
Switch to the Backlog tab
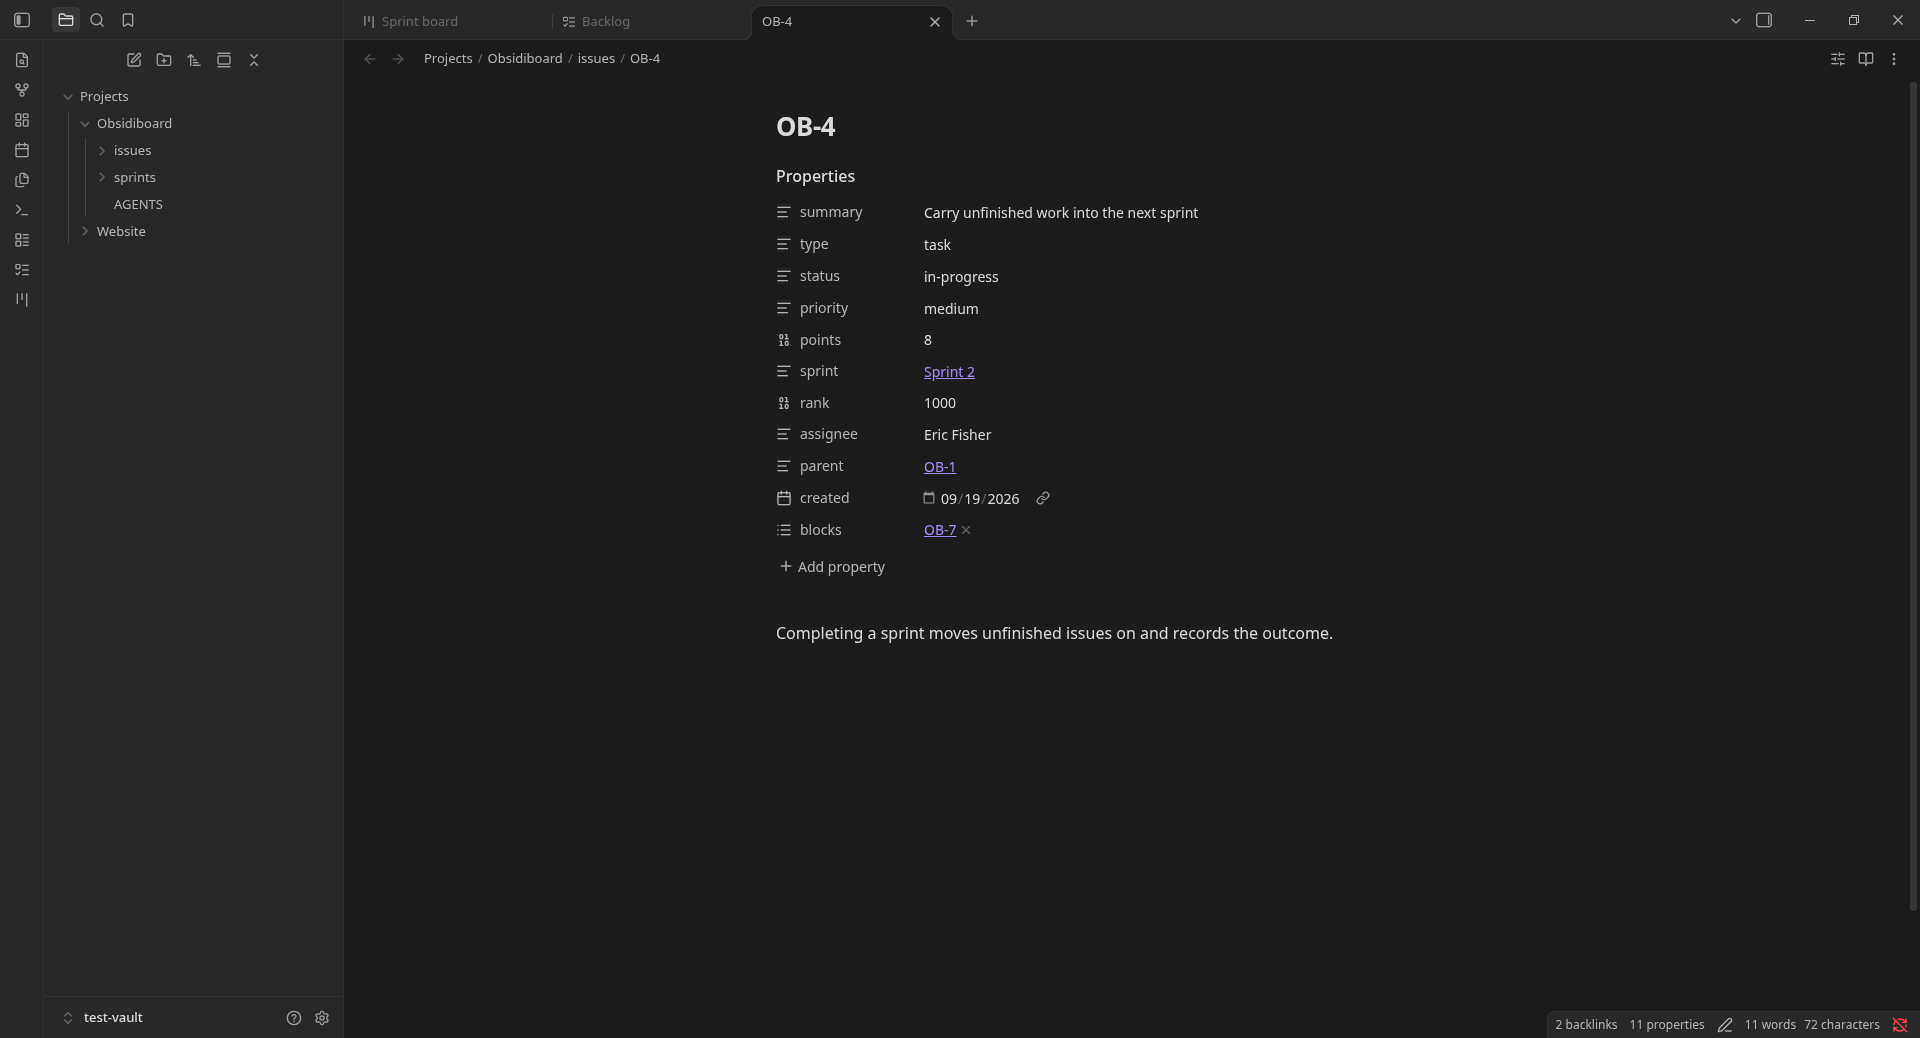650,21
